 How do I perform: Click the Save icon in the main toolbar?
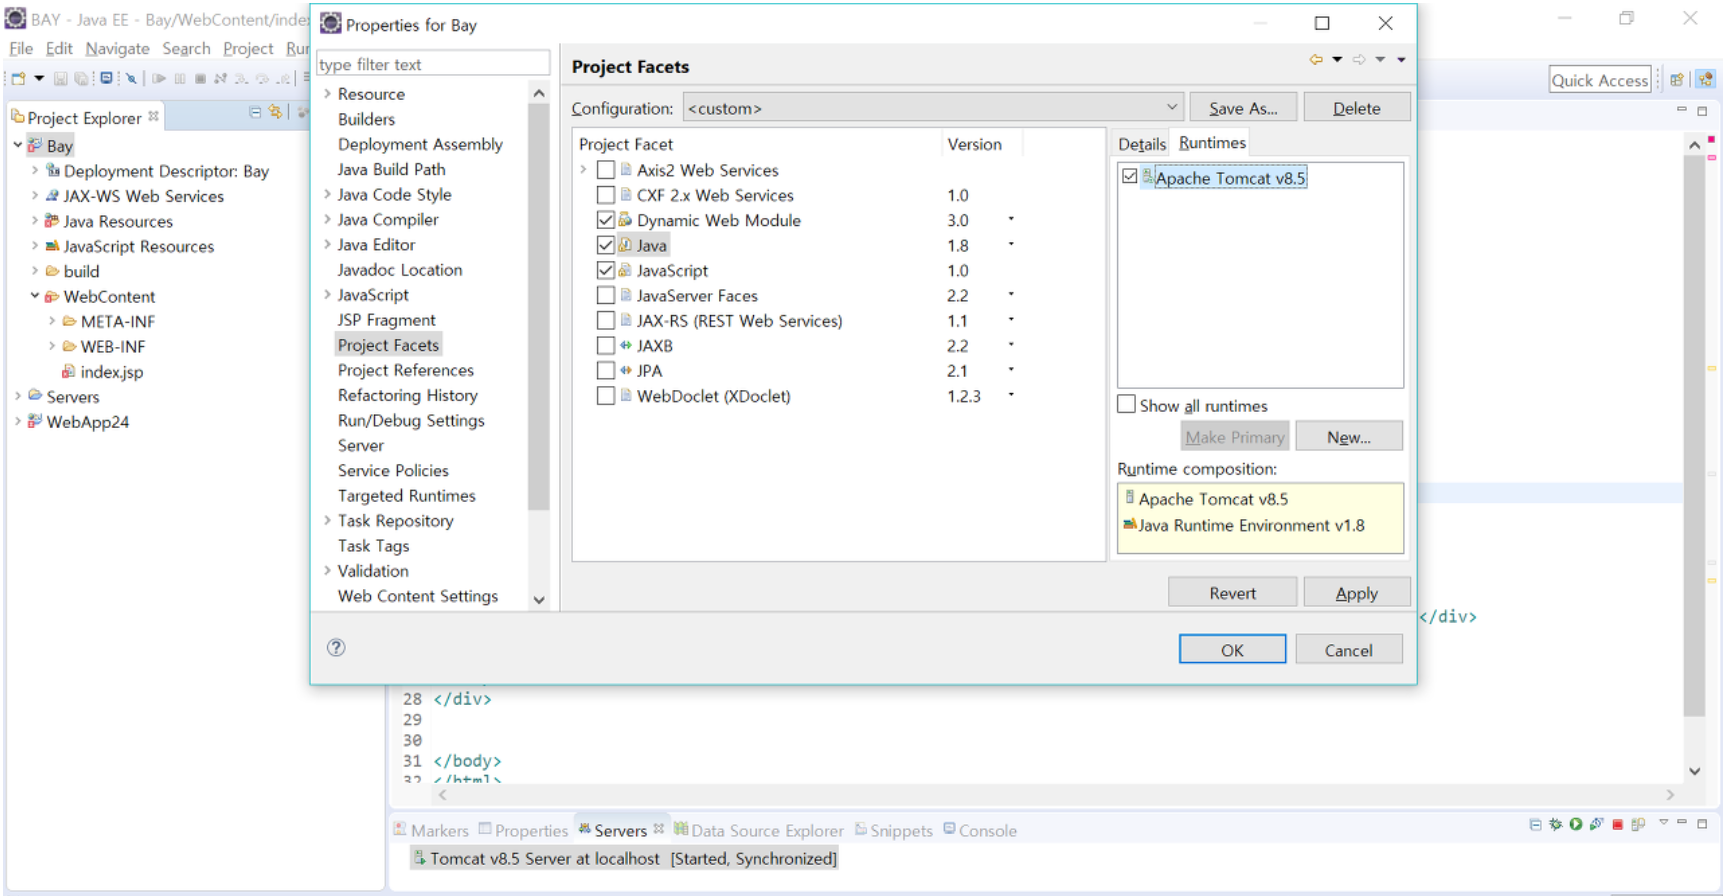pos(60,78)
